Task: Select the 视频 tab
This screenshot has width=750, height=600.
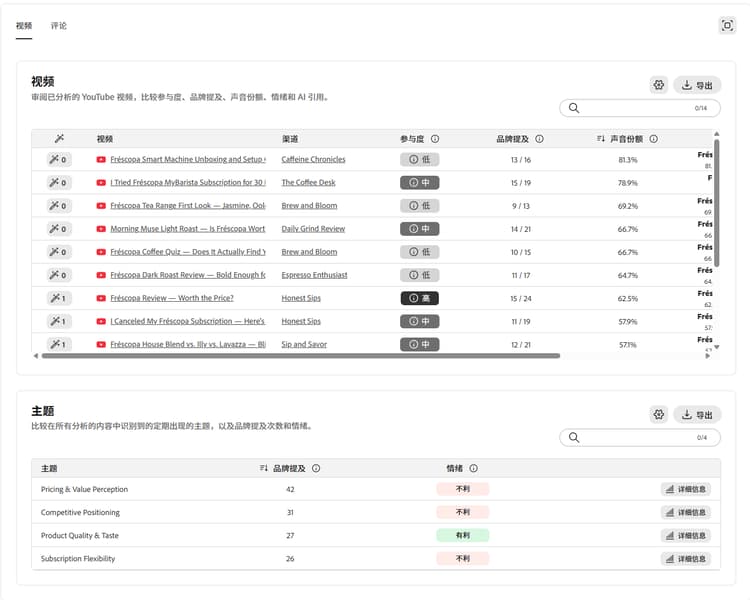Action: pyautogui.click(x=24, y=26)
